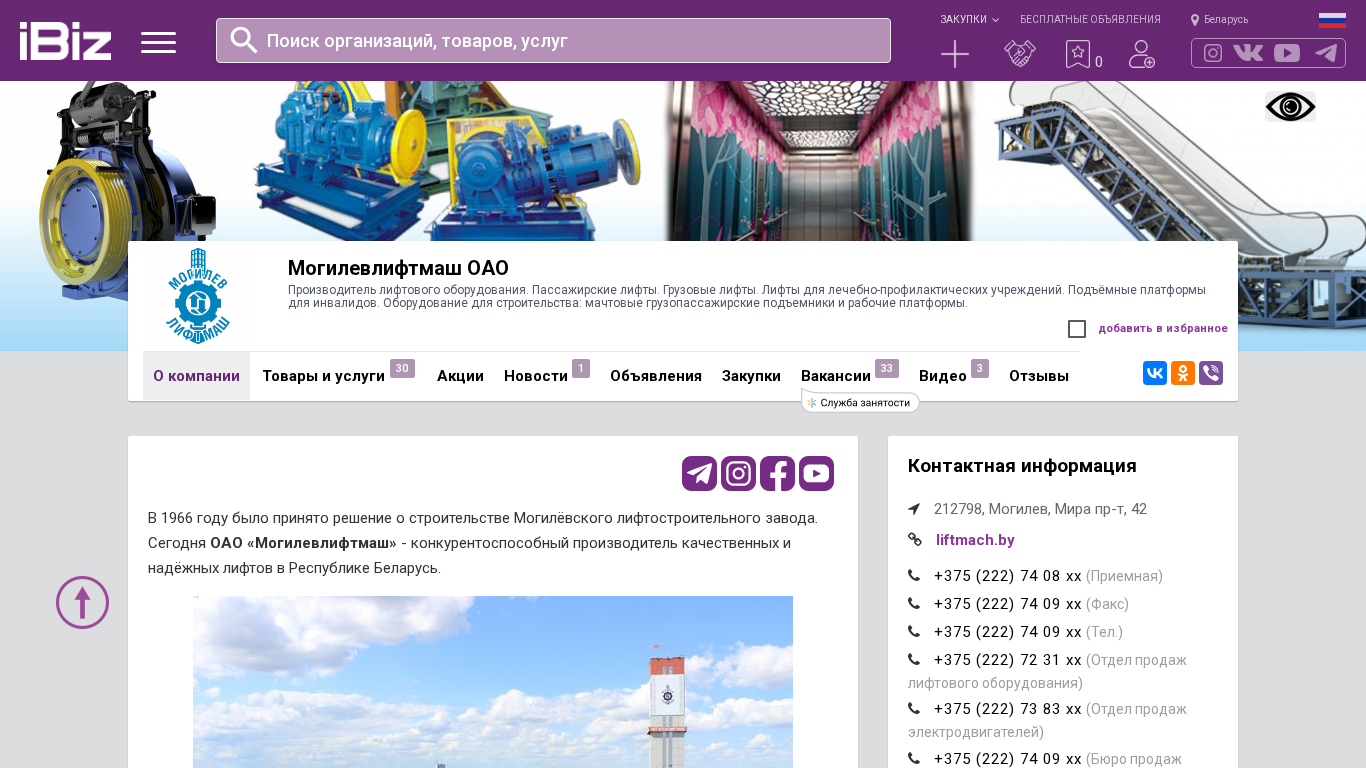
Task: Expand the Закупки dropdown
Action: point(969,19)
